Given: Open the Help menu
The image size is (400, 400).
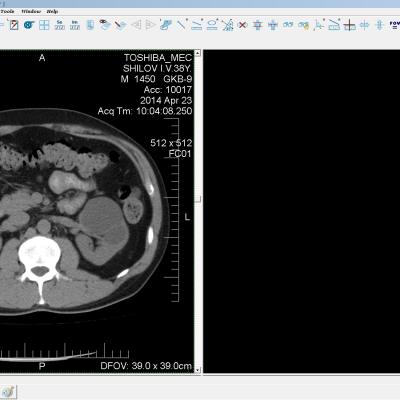Looking at the screenshot, I should 52,11.
